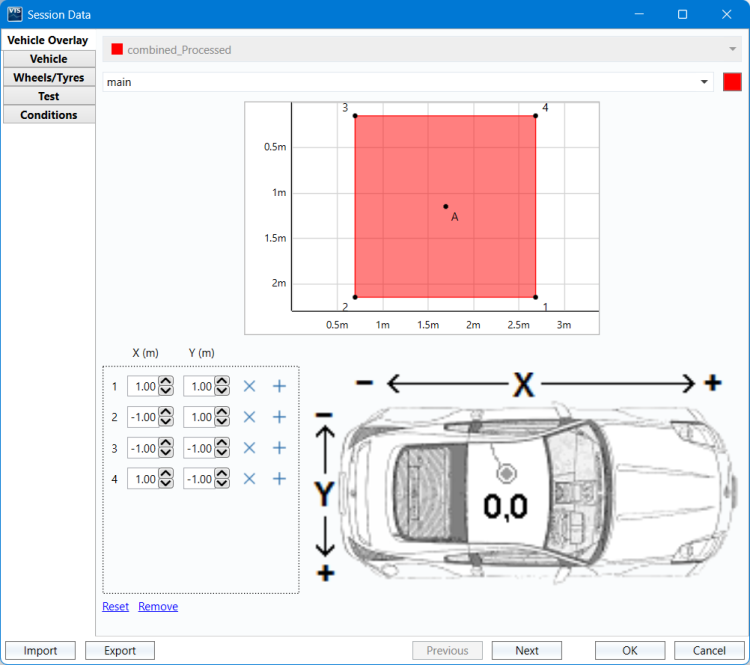Decrease X value of point 1

click(166, 391)
